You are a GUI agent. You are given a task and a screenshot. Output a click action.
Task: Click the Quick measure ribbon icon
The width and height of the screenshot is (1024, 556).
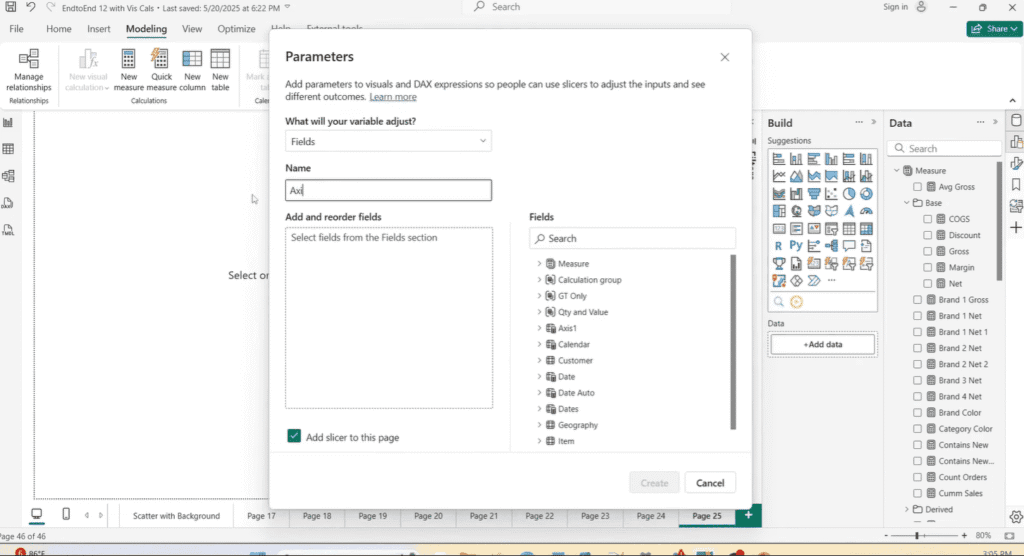[161, 70]
